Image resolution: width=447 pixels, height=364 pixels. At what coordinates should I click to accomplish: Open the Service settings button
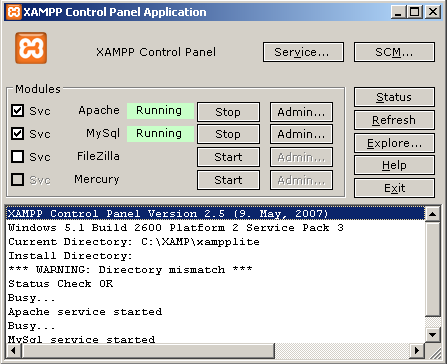303,52
